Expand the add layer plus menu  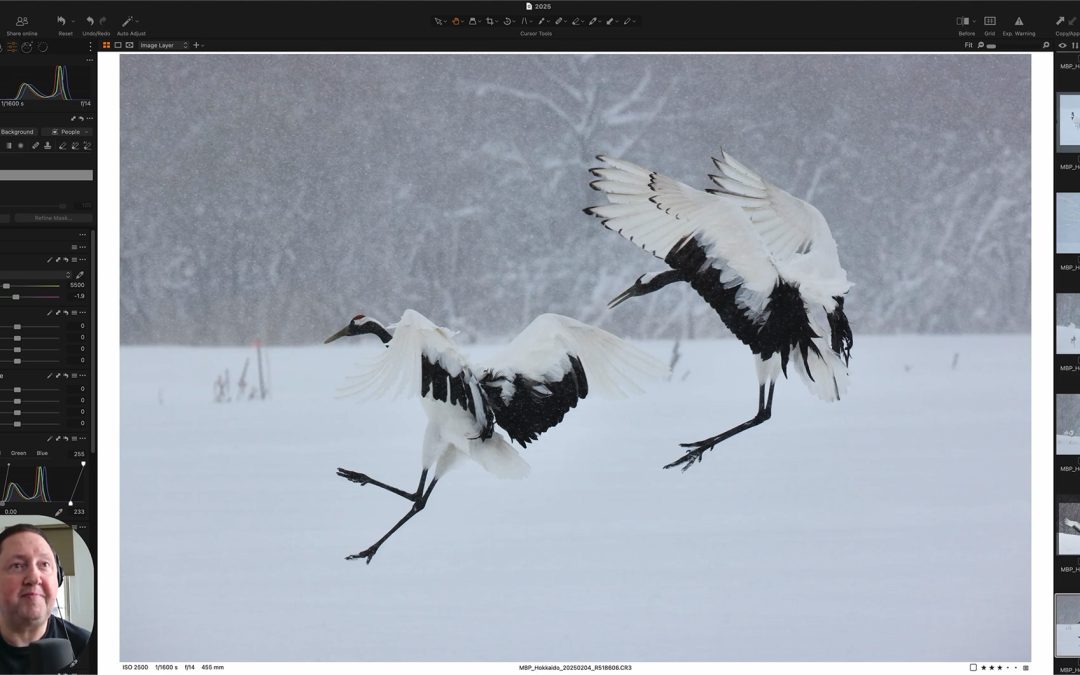pyautogui.click(x=197, y=45)
